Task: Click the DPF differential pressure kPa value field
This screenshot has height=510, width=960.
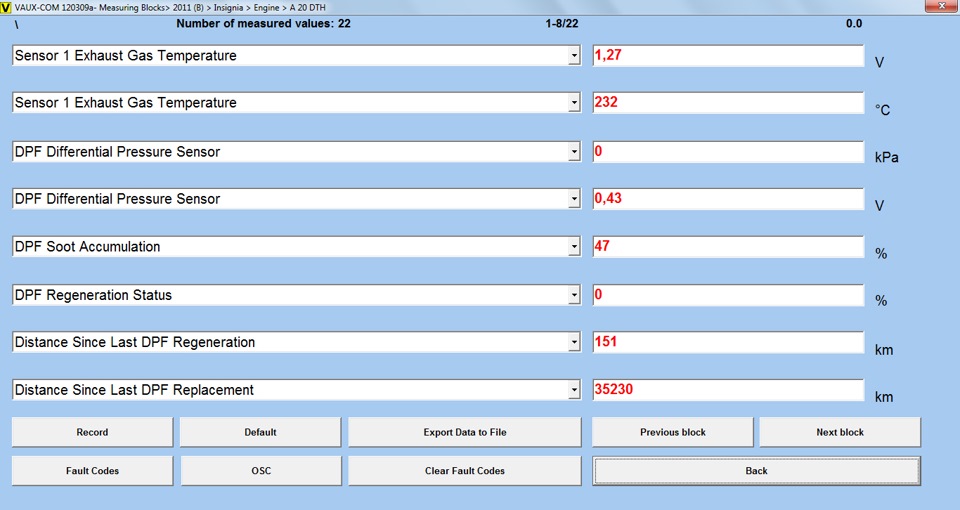Action: click(728, 151)
